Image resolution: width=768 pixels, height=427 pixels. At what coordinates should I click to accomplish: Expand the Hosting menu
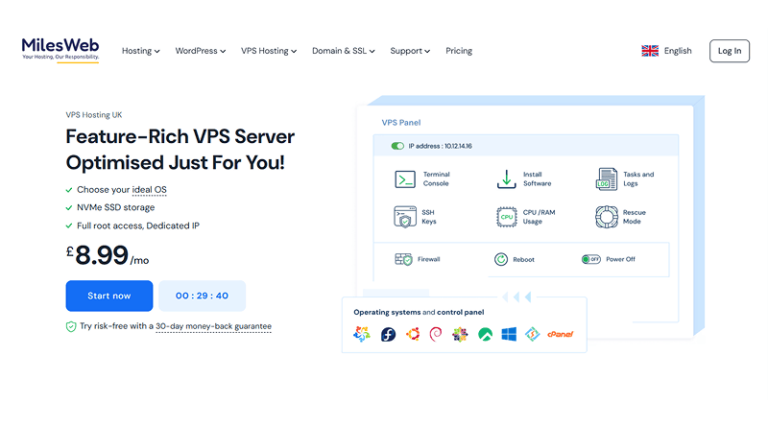point(141,51)
